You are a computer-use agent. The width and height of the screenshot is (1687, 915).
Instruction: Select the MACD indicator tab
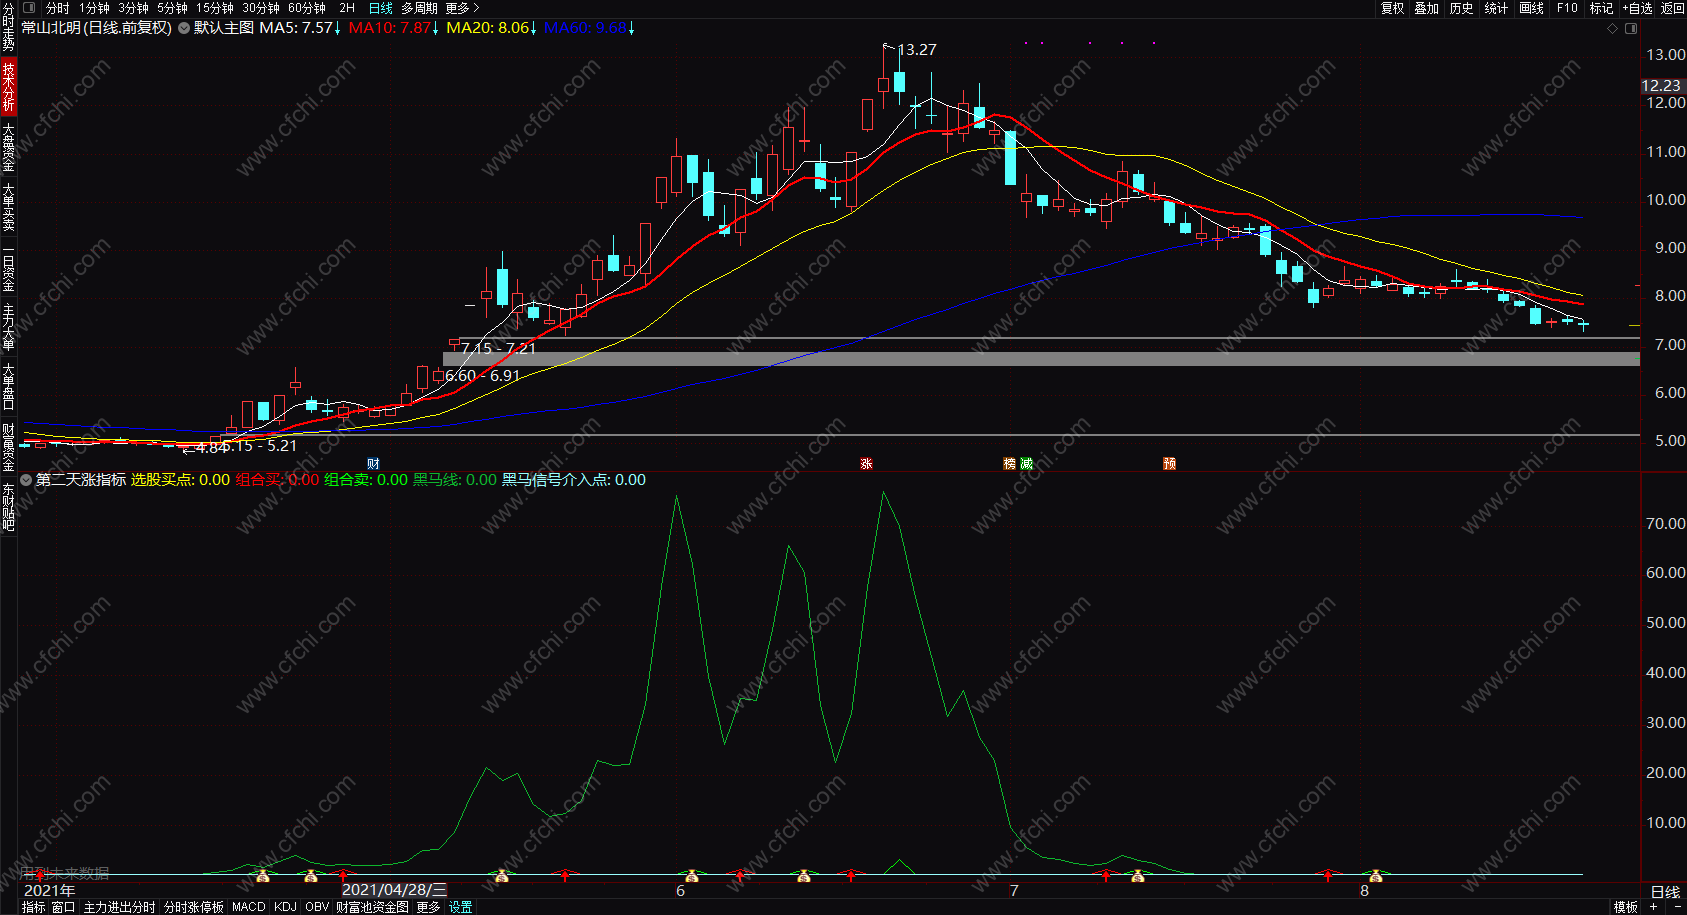[x=248, y=907]
